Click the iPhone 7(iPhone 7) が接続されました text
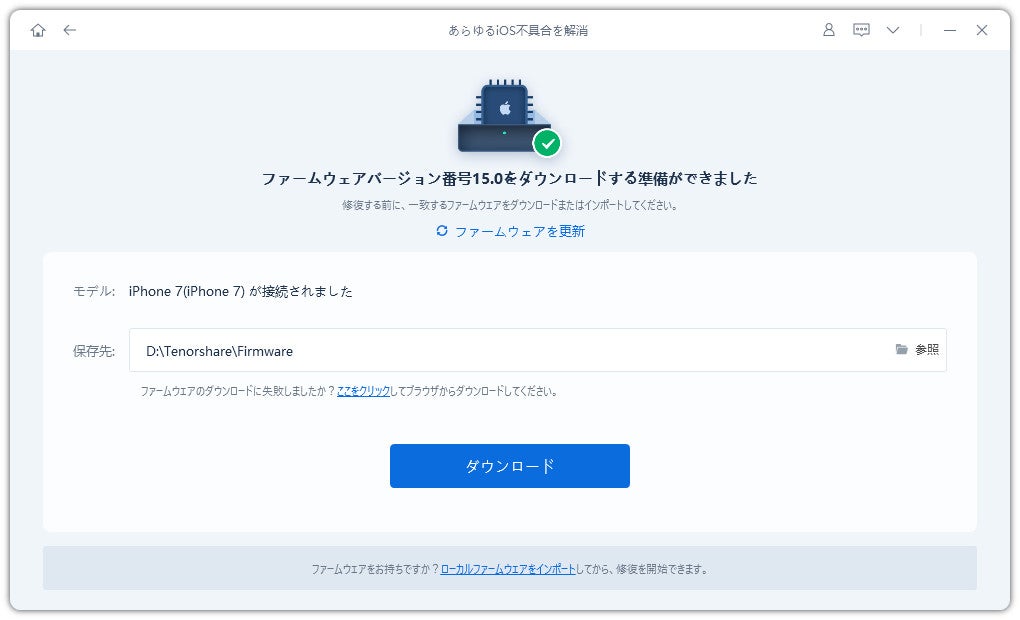1020x620 pixels. click(241, 291)
